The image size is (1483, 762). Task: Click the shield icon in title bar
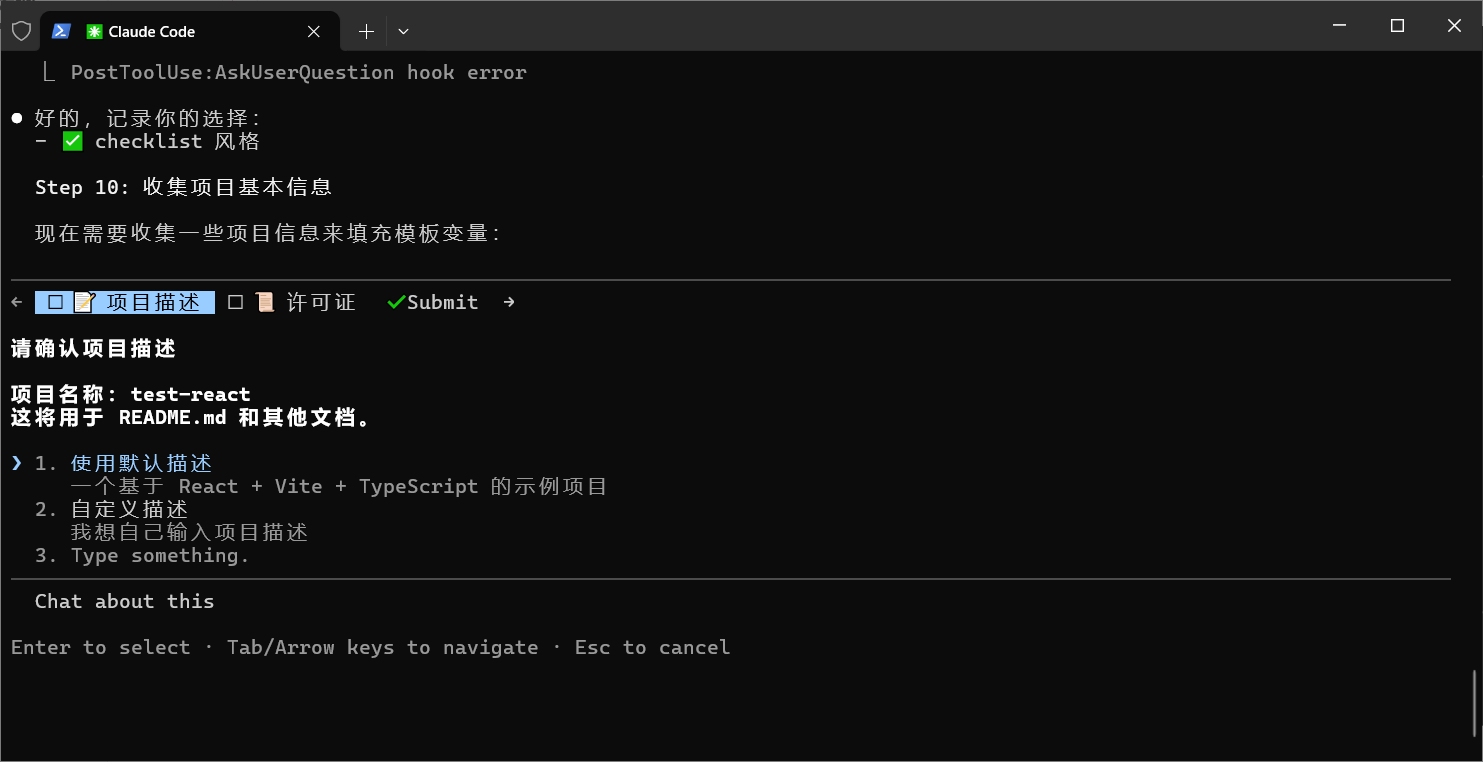[x=21, y=31]
